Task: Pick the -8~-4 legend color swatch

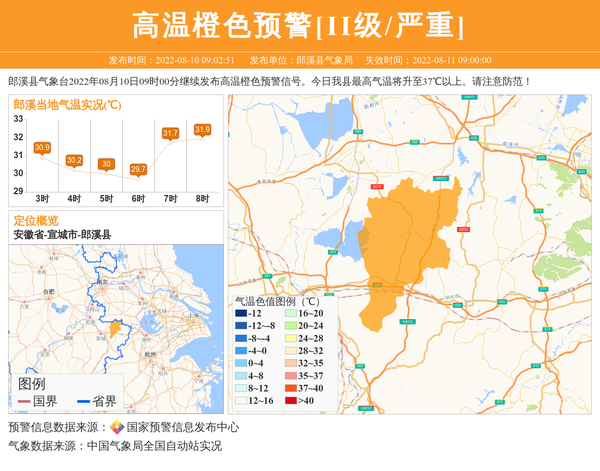Action: (241, 338)
